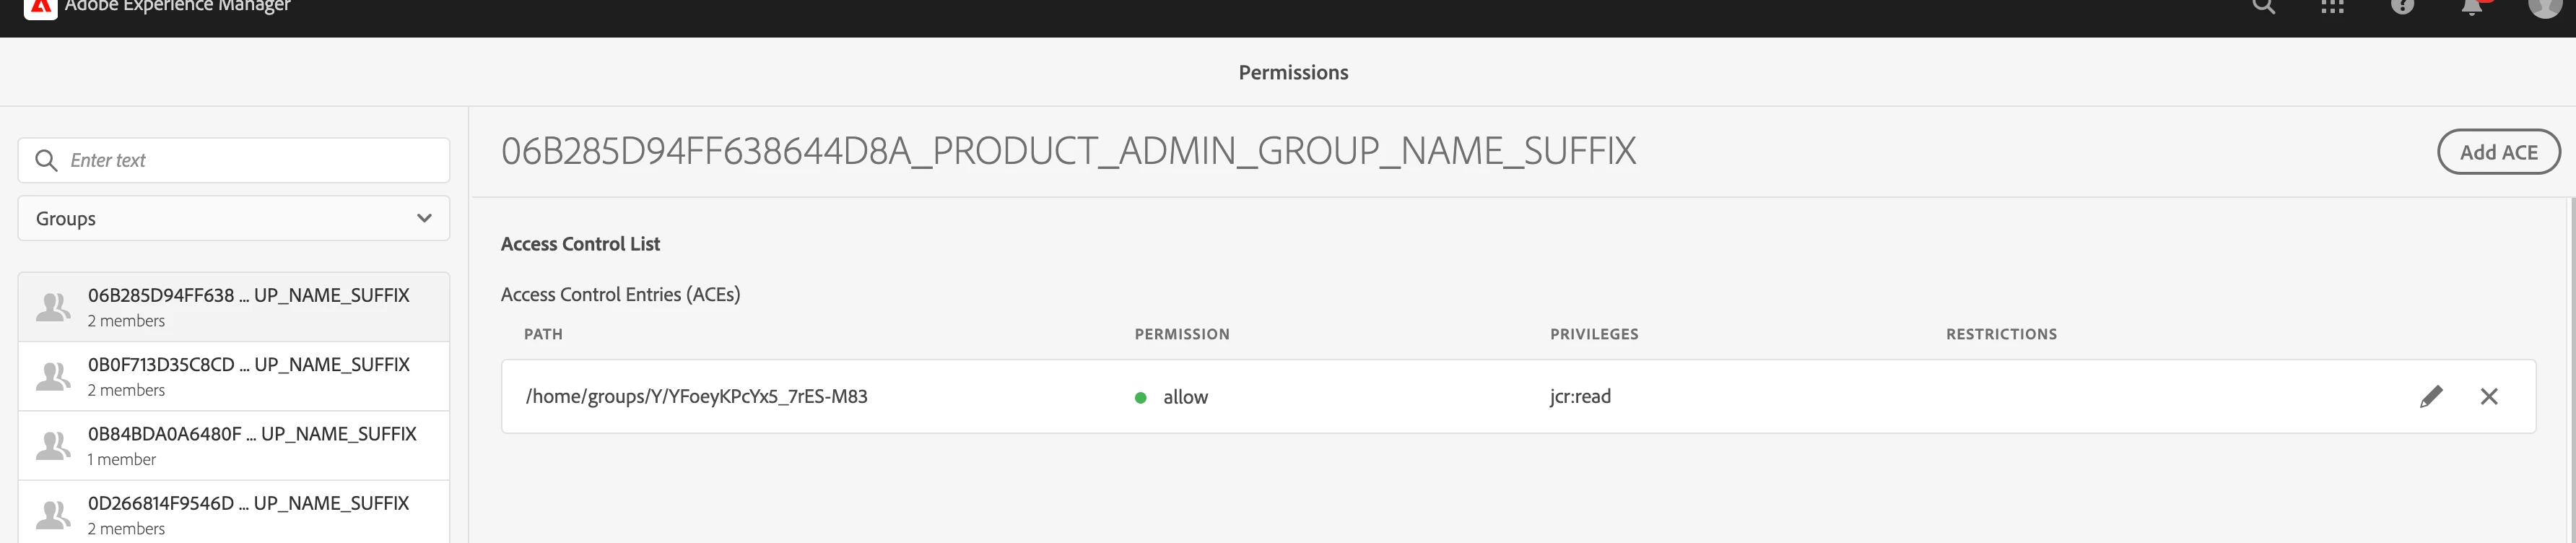Open the notifications bell icon
The width and height of the screenshot is (2576, 543).
pos(2471,7)
